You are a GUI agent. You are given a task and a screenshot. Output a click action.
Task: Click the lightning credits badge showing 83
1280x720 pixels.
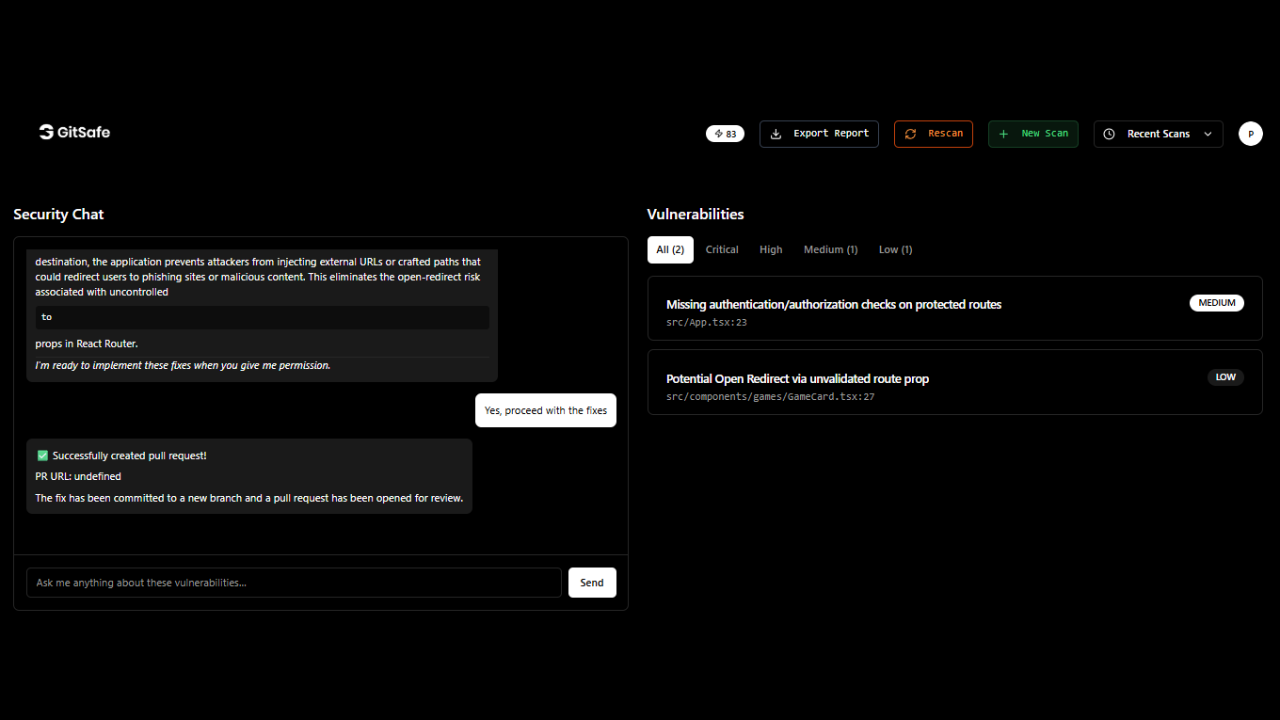[x=725, y=133]
